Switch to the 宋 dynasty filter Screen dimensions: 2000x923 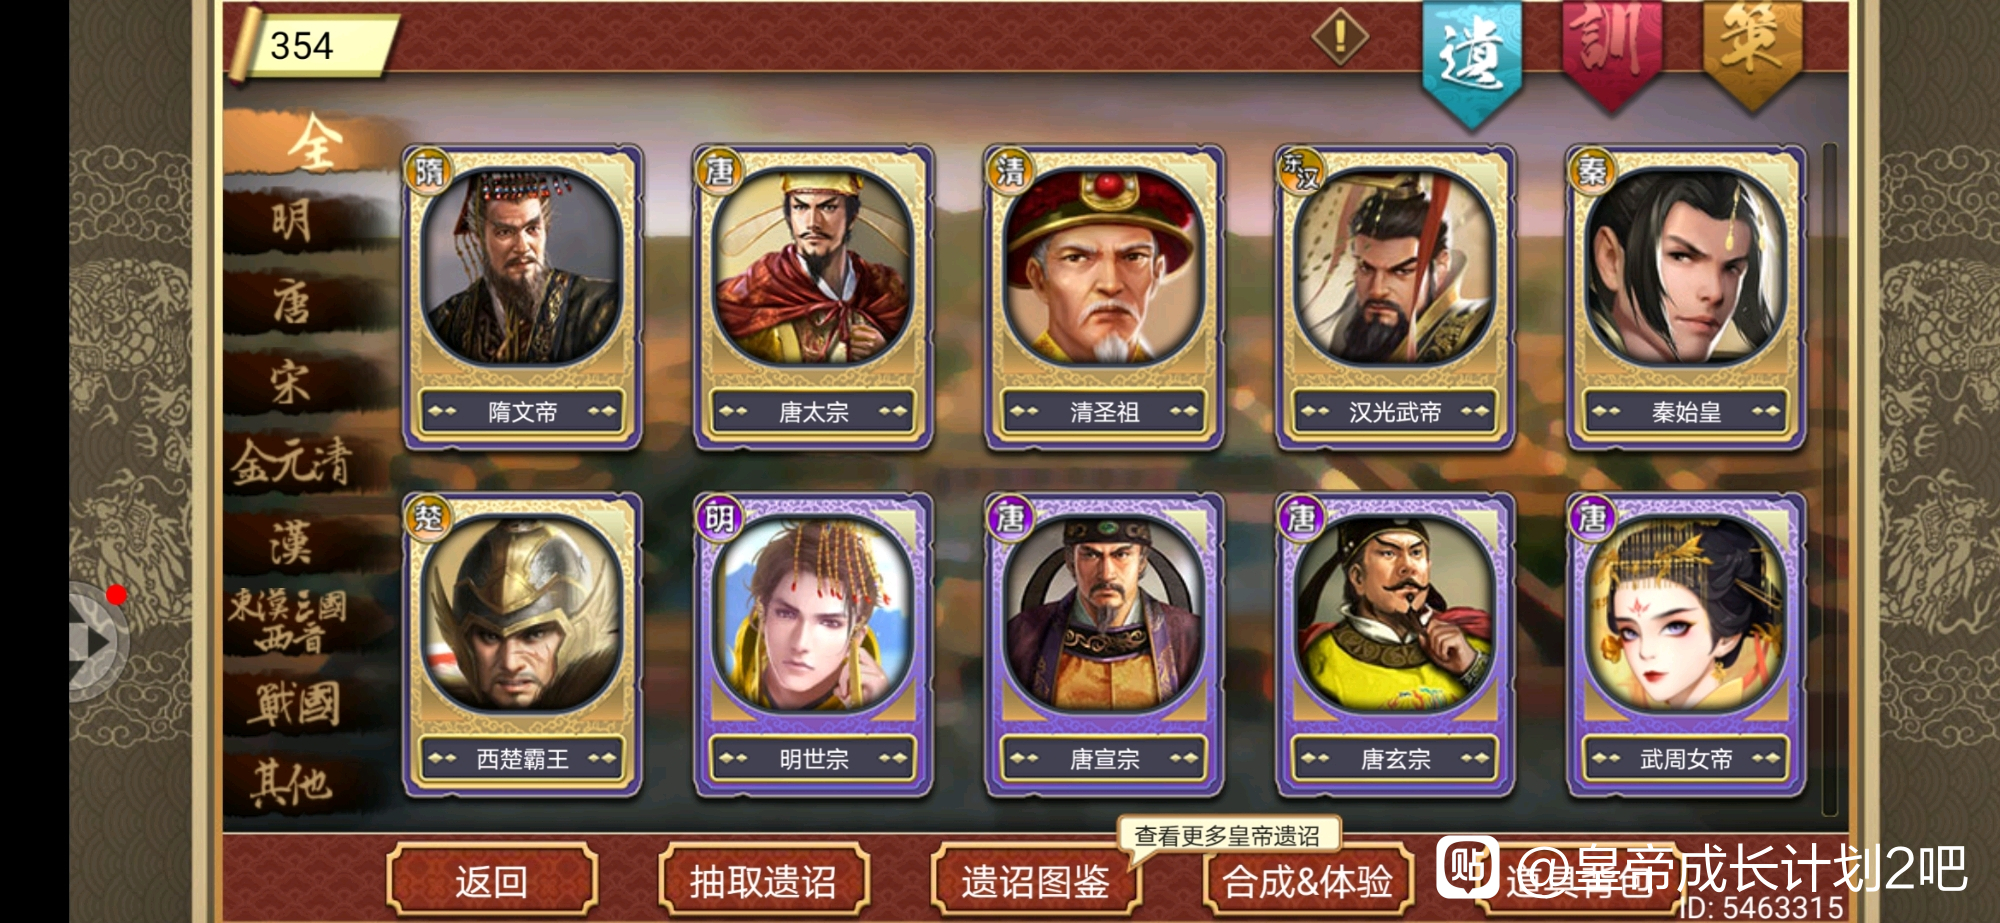click(293, 382)
